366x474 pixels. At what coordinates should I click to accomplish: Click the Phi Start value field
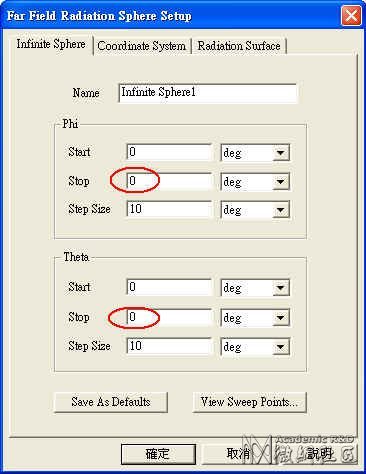coord(169,152)
